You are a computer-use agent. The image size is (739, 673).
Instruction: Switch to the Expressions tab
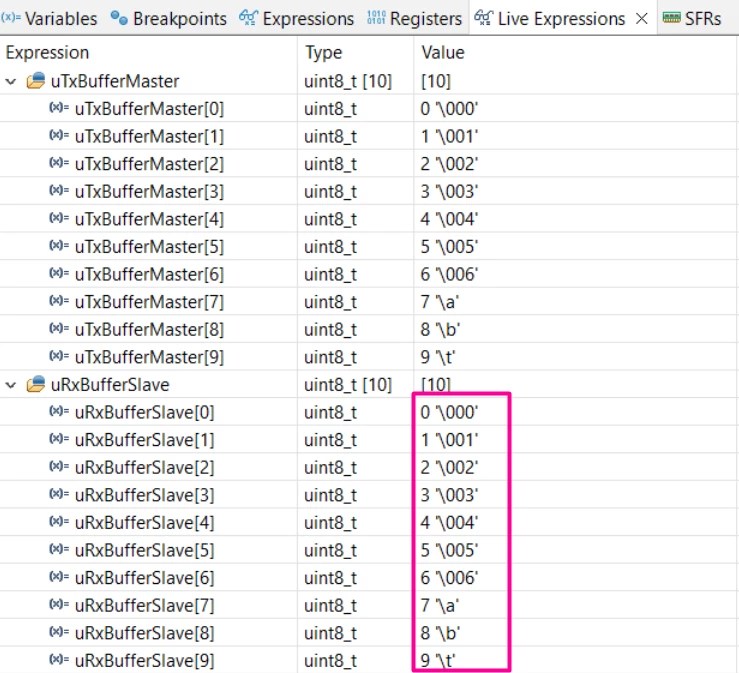[x=296, y=19]
